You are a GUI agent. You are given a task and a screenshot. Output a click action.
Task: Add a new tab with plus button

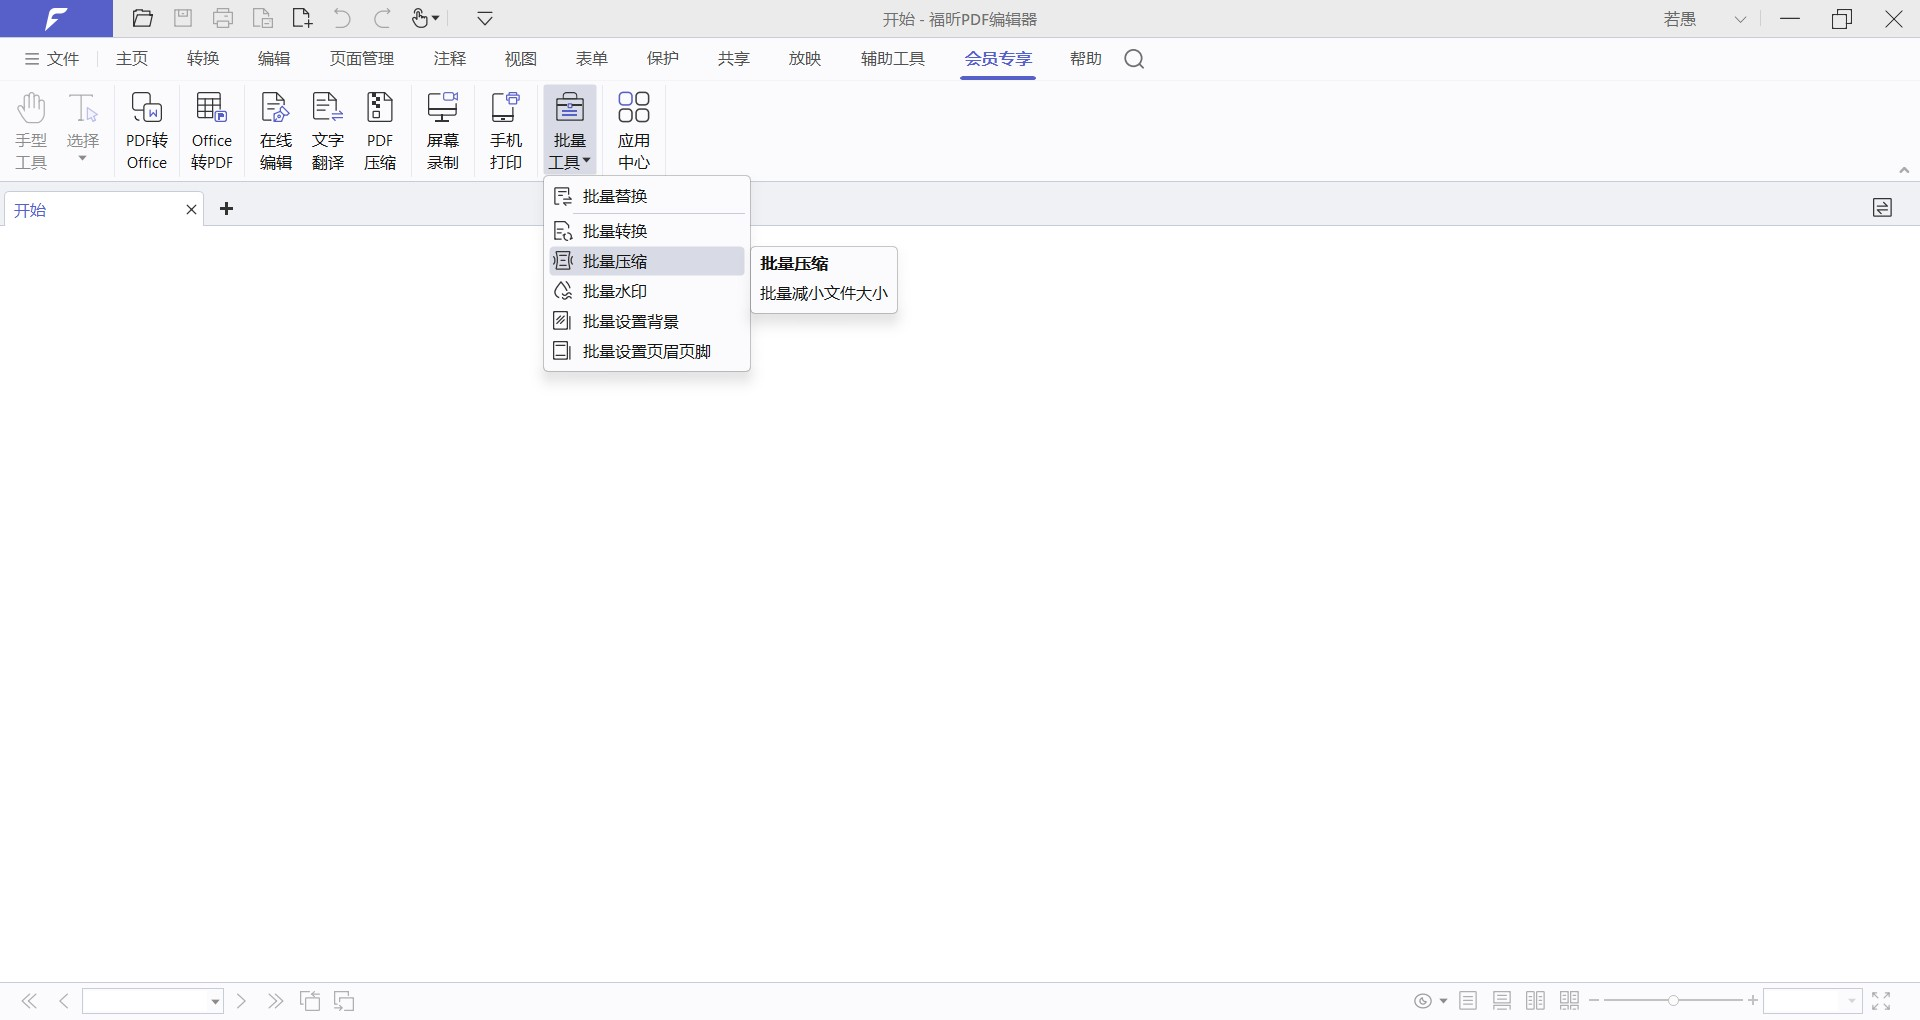tap(227, 209)
